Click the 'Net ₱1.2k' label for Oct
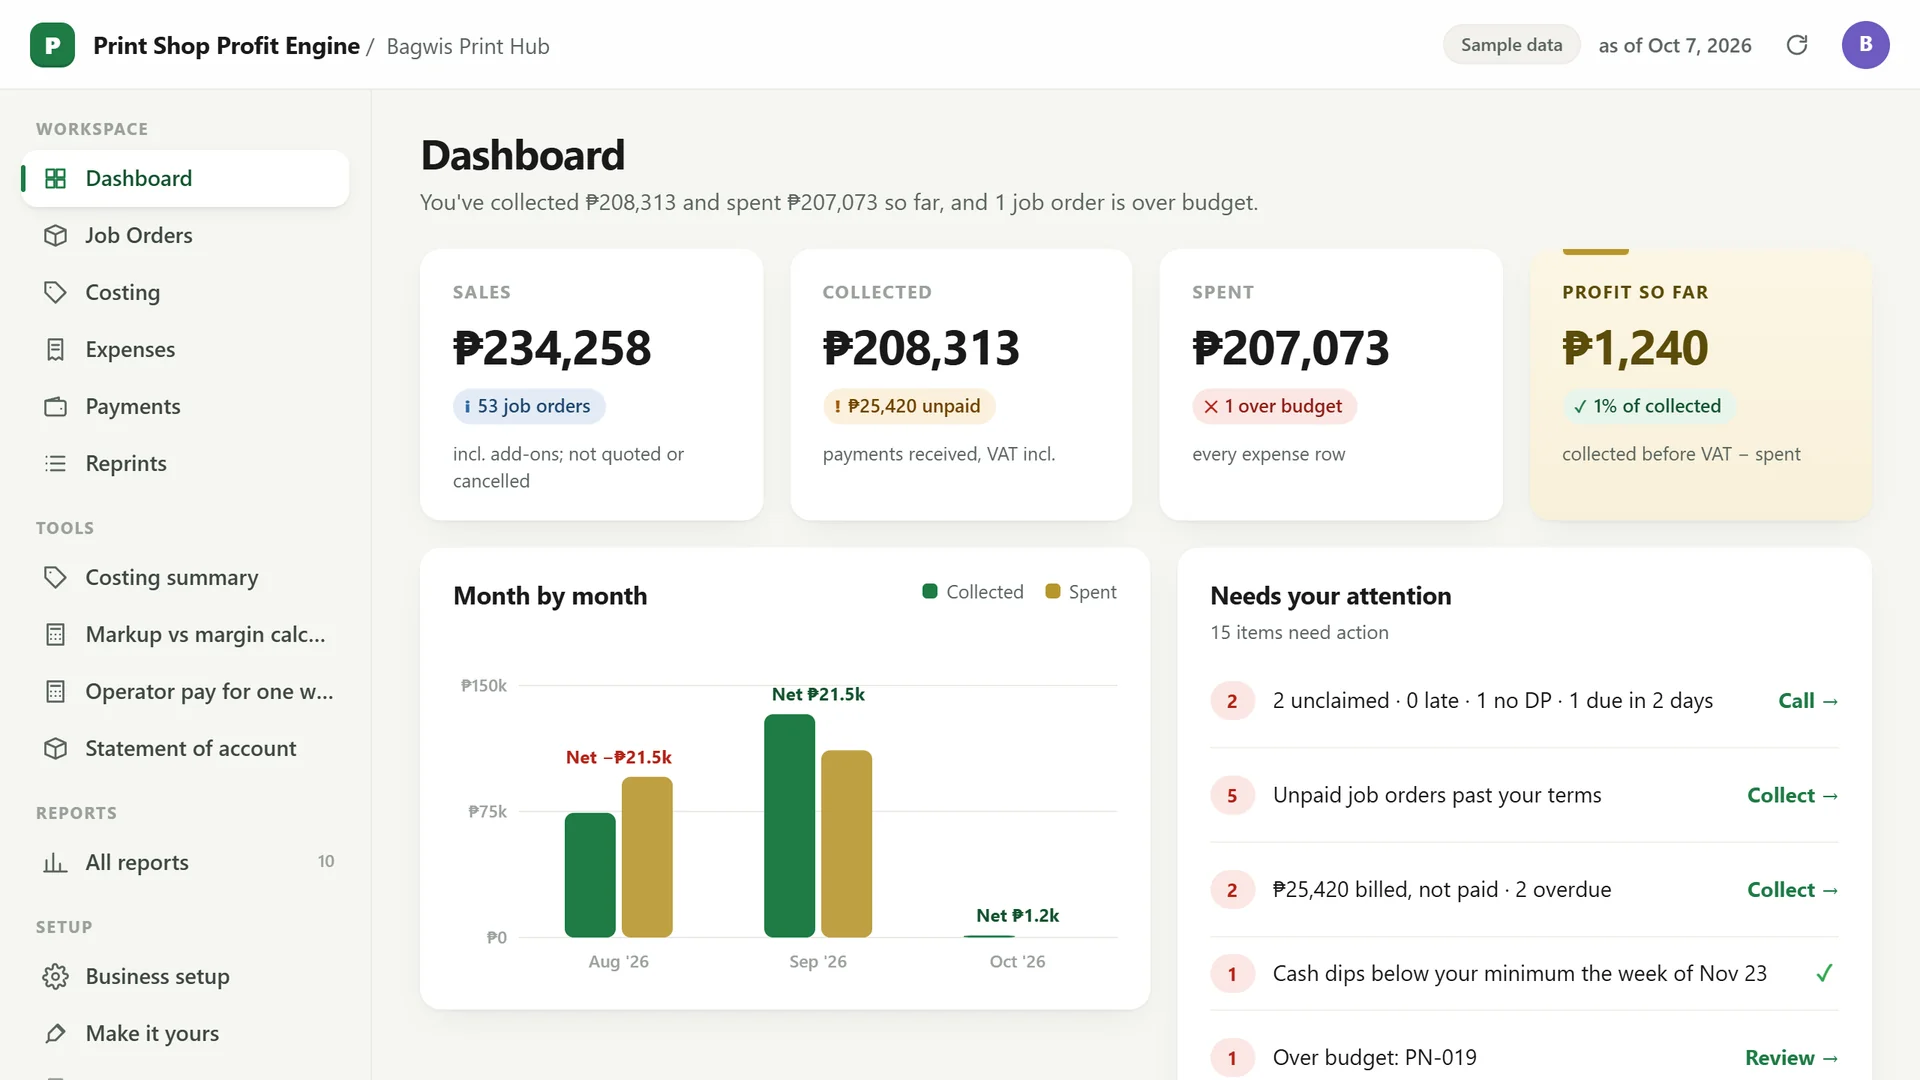This screenshot has width=1920, height=1080. pos(1017,915)
